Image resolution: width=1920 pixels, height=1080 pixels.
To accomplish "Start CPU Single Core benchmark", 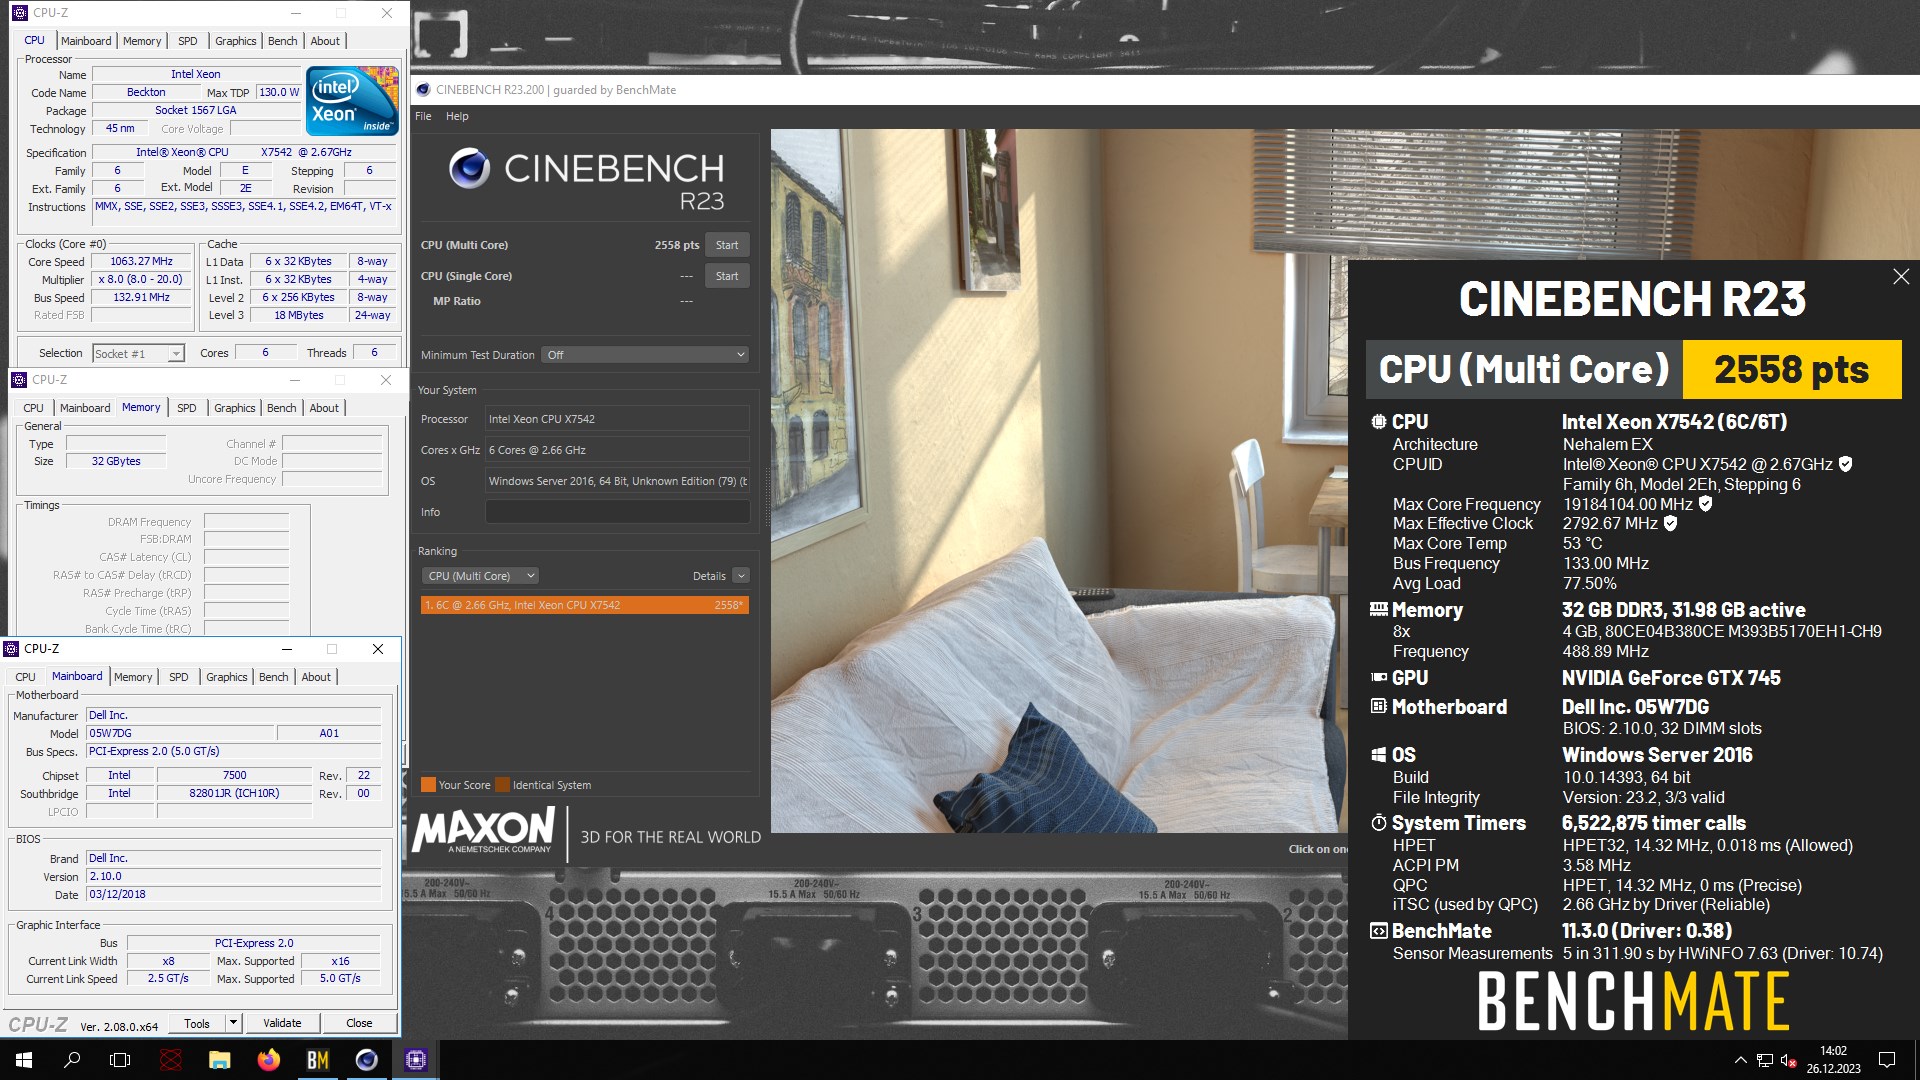I will click(x=727, y=276).
